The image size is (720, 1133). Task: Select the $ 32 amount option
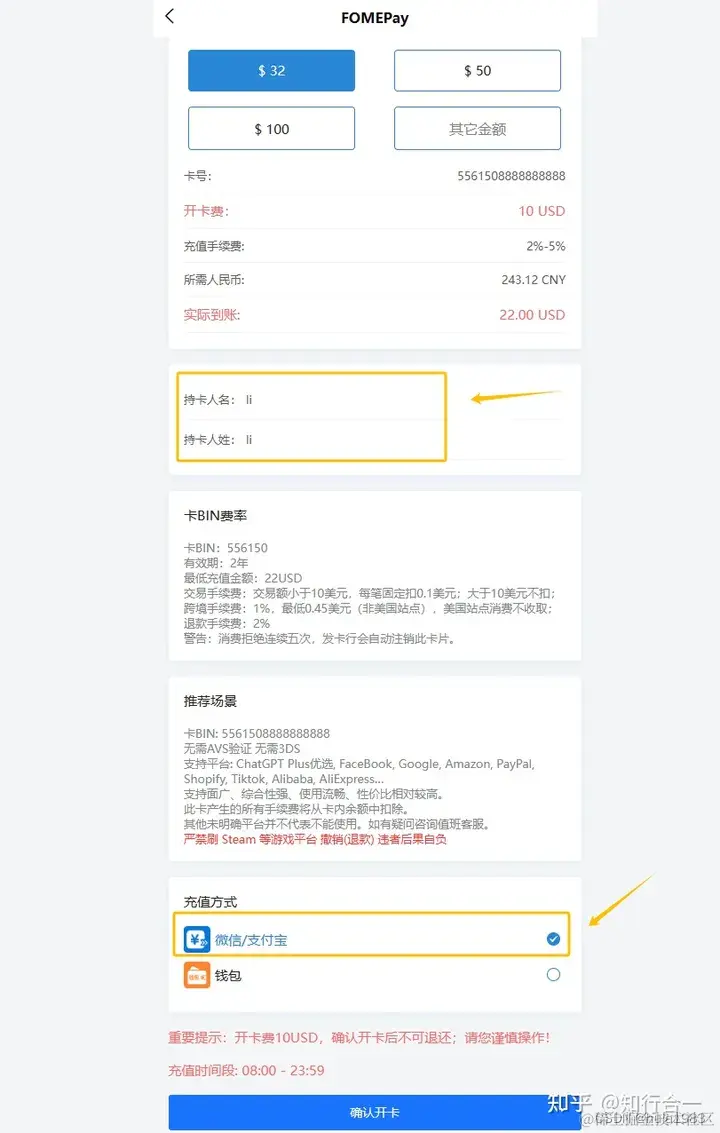click(271, 71)
